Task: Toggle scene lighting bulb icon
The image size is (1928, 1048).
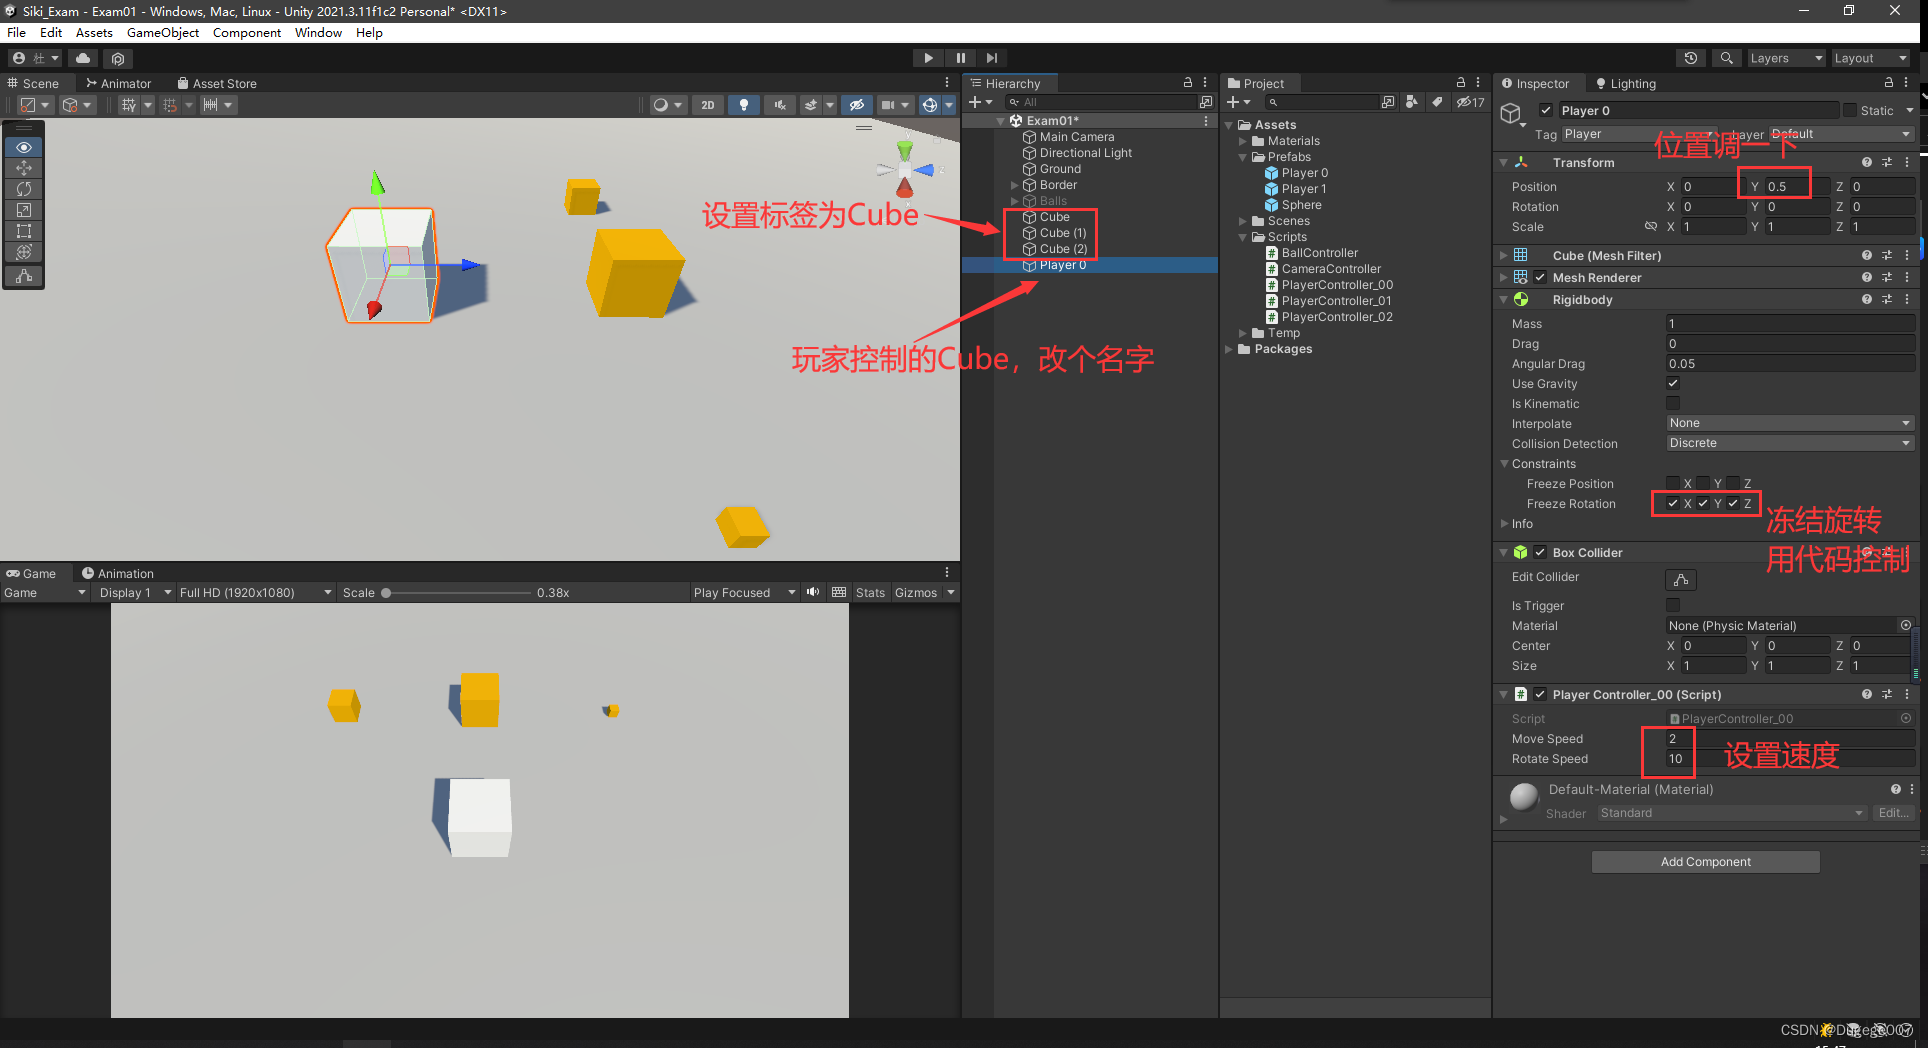Action: click(x=743, y=105)
